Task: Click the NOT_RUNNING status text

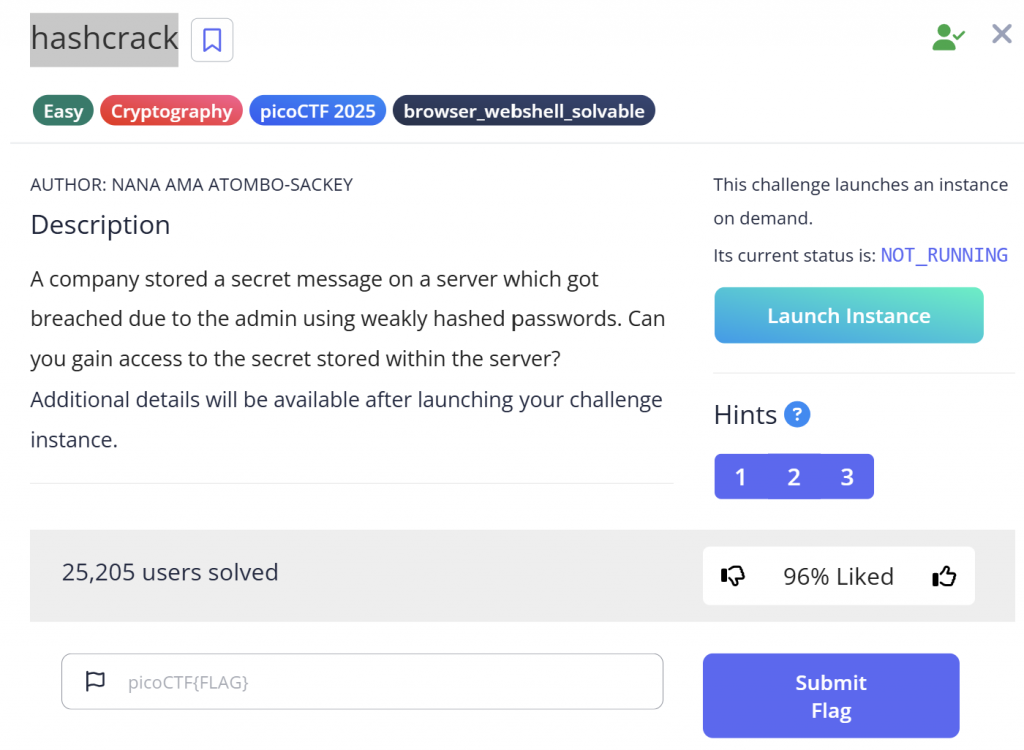Action: point(944,255)
